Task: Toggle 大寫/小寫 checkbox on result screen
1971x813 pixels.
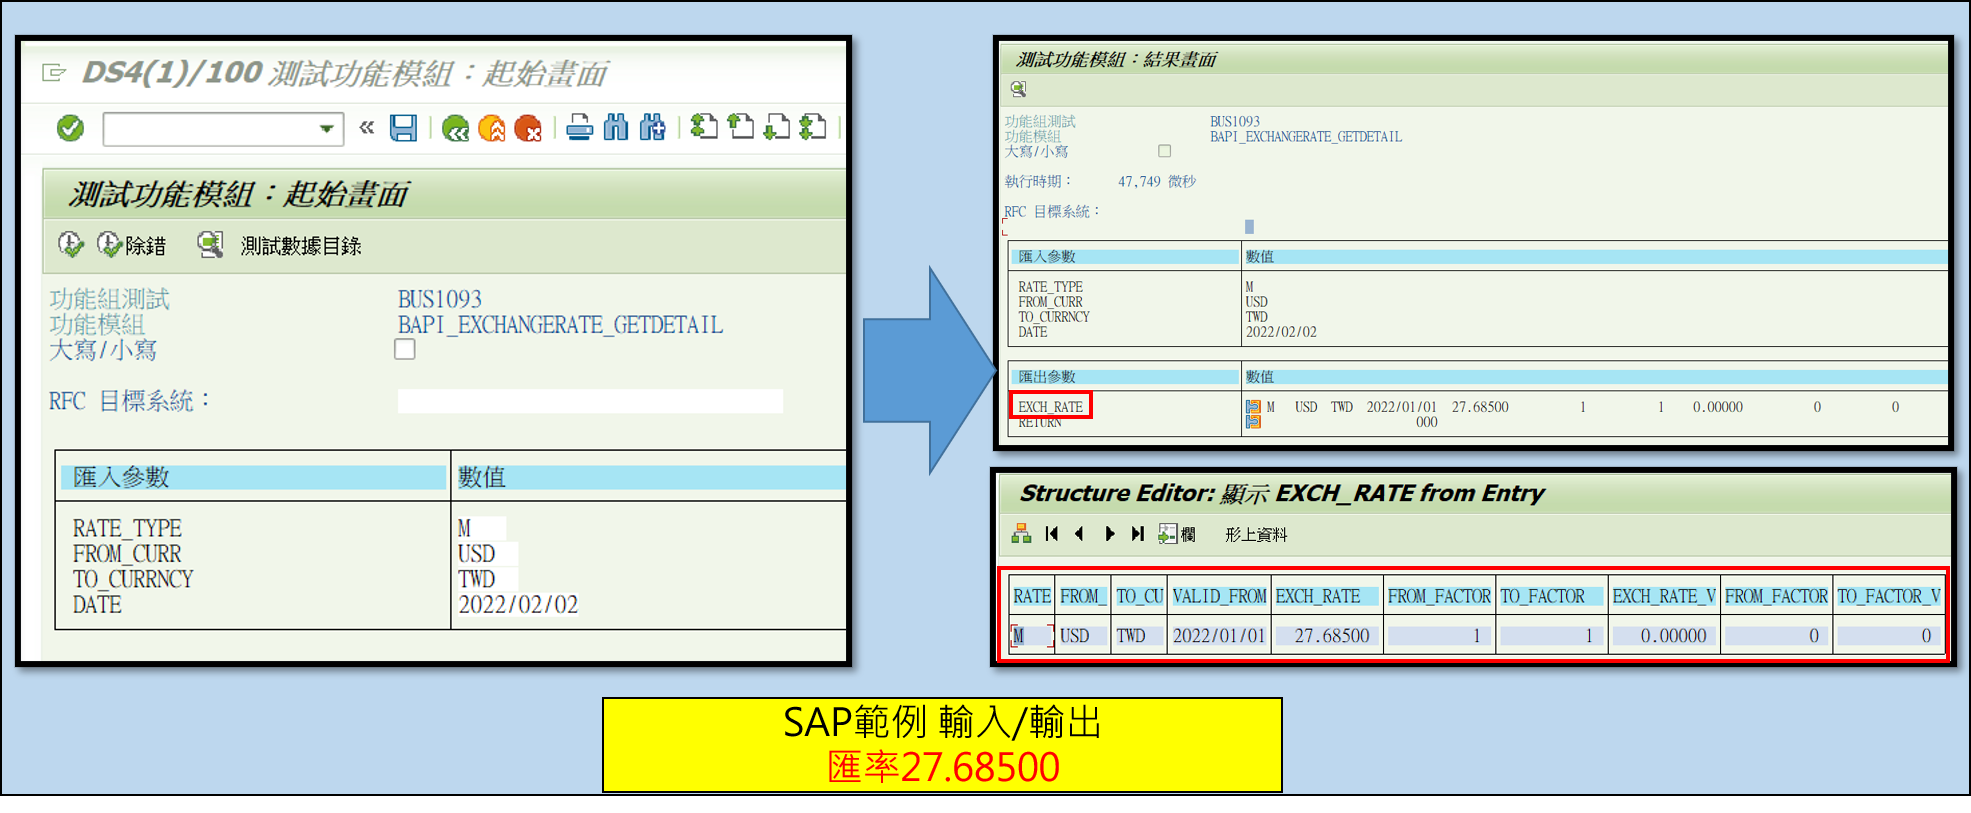Action: (1164, 151)
